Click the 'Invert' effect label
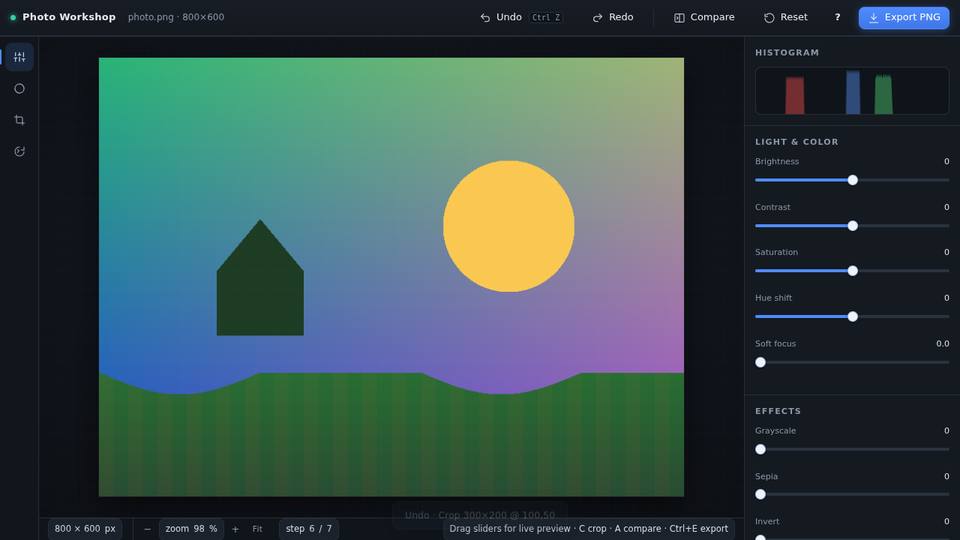This screenshot has height=540, width=960. [x=767, y=522]
